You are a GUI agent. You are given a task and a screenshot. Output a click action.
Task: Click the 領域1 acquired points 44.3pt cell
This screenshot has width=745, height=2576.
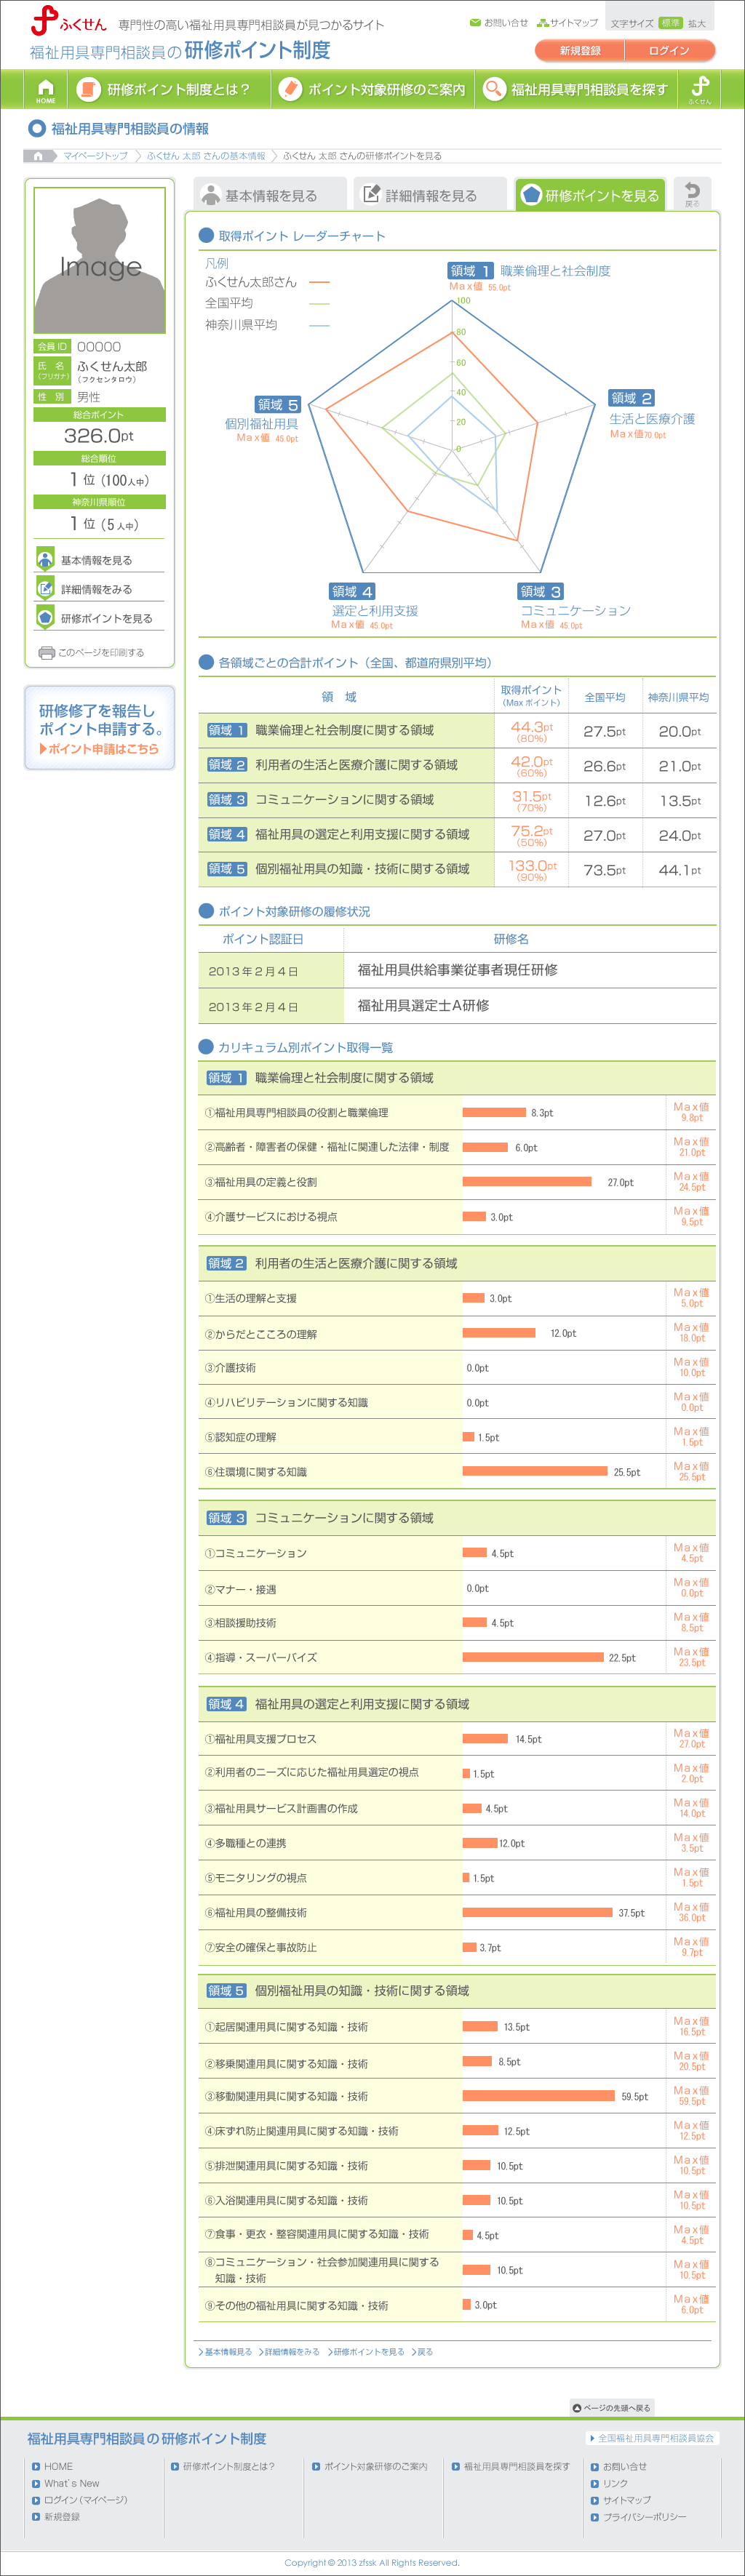[531, 731]
